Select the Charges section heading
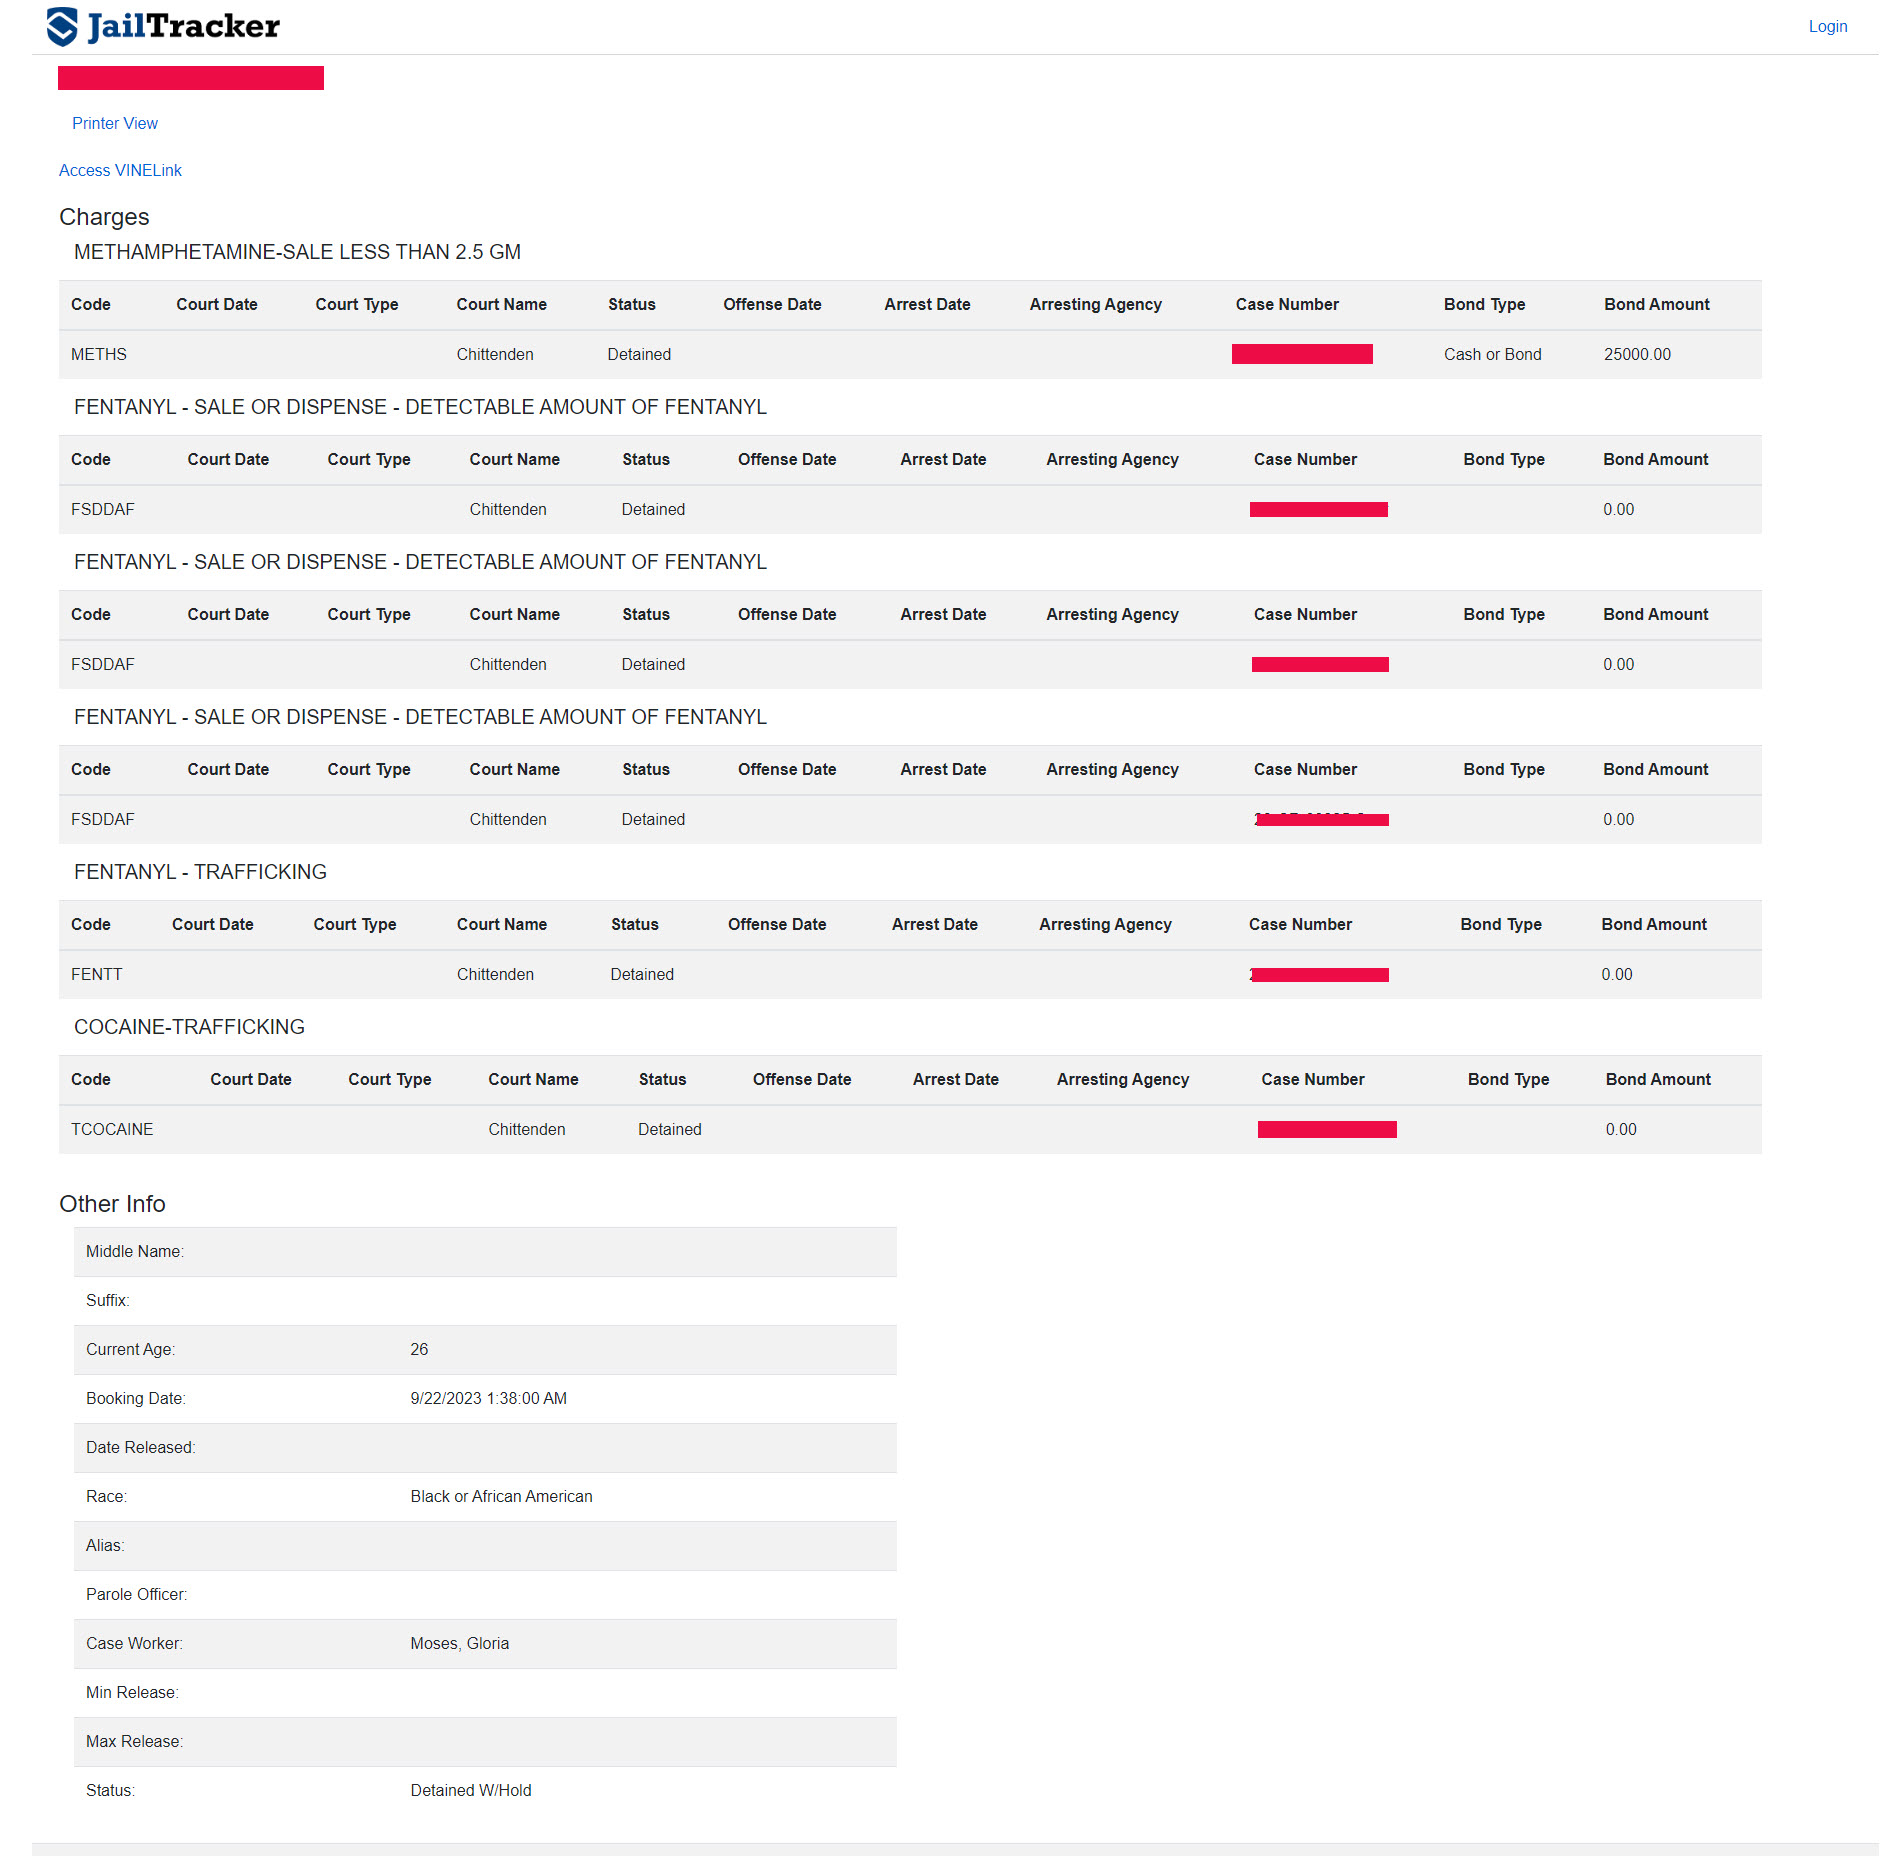 click(104, 217)
